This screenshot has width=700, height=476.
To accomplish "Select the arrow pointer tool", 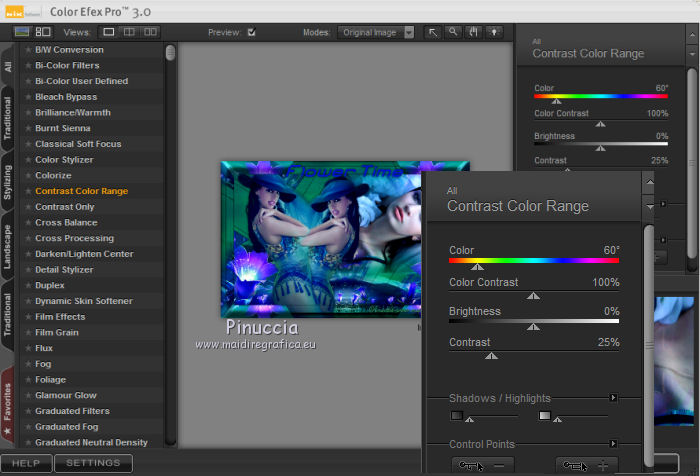I will (x=434, y=32).
